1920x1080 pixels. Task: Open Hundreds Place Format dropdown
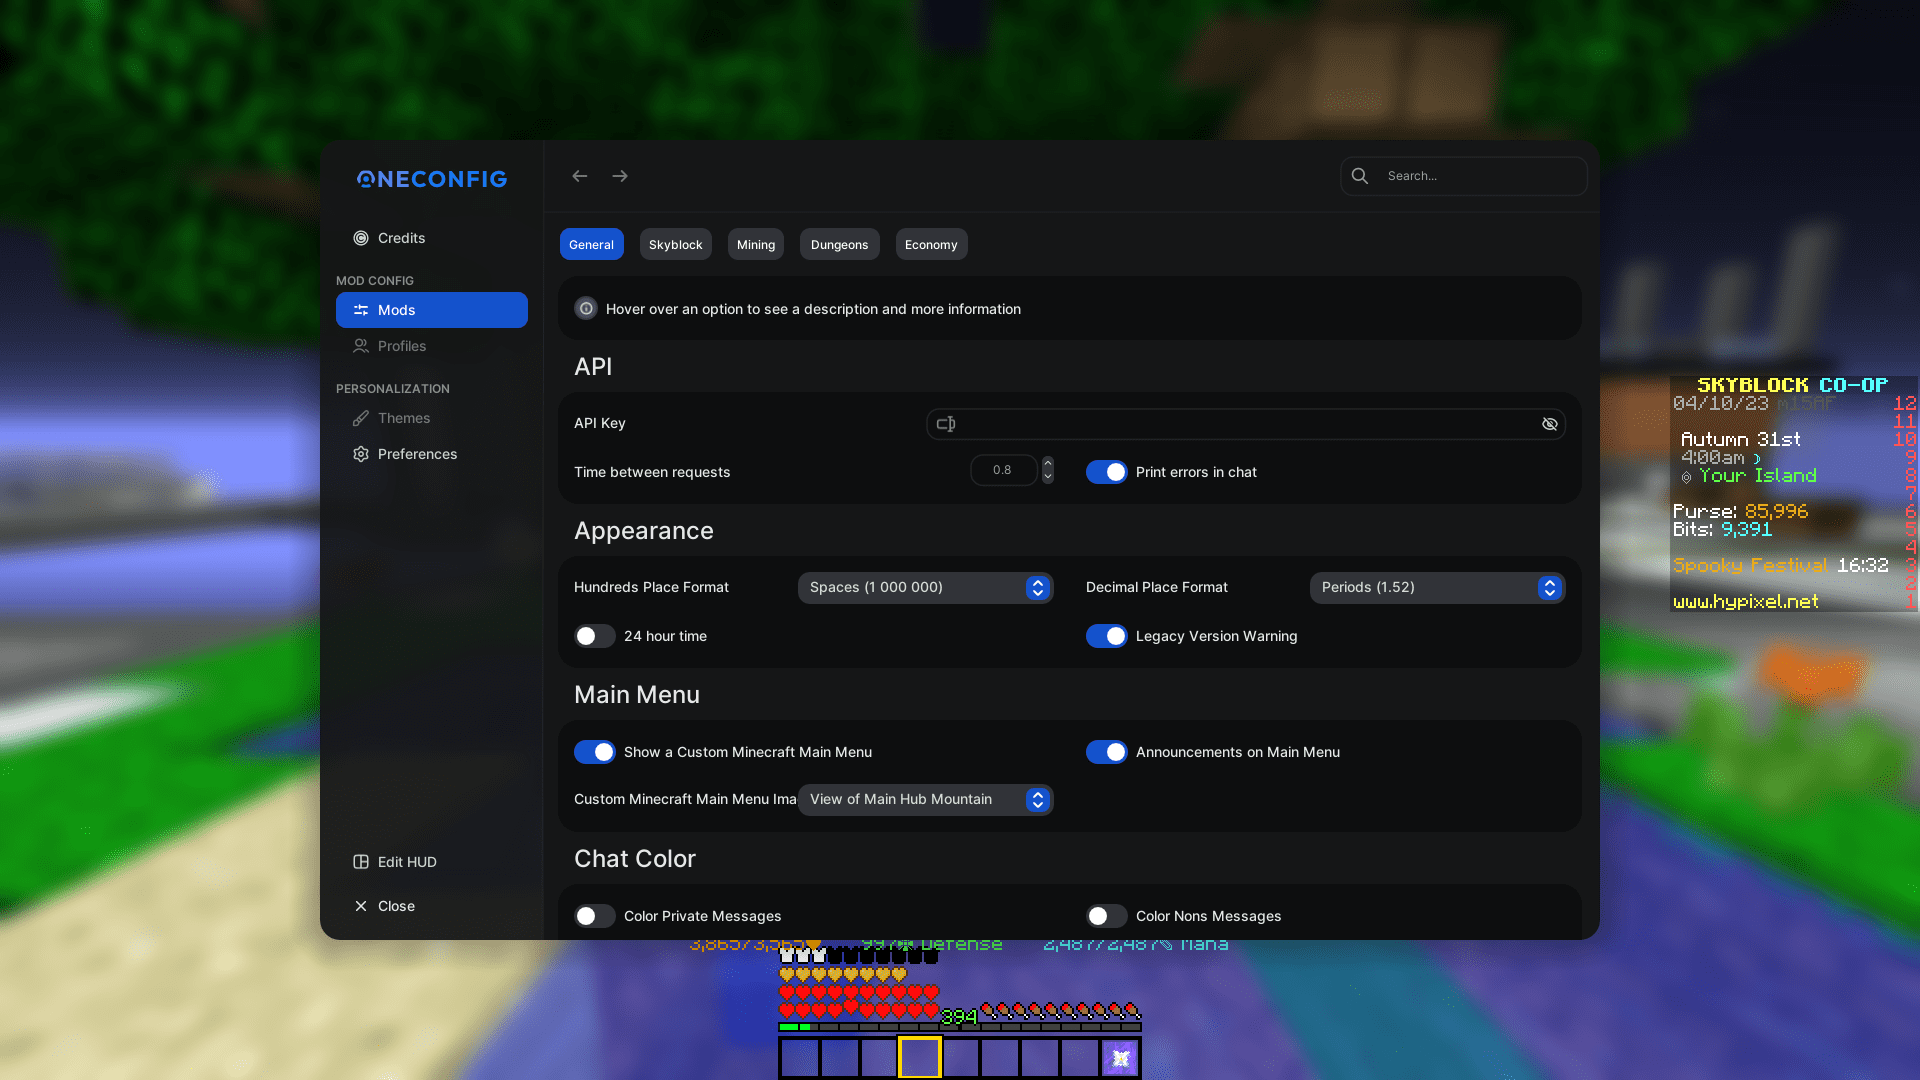925,588
